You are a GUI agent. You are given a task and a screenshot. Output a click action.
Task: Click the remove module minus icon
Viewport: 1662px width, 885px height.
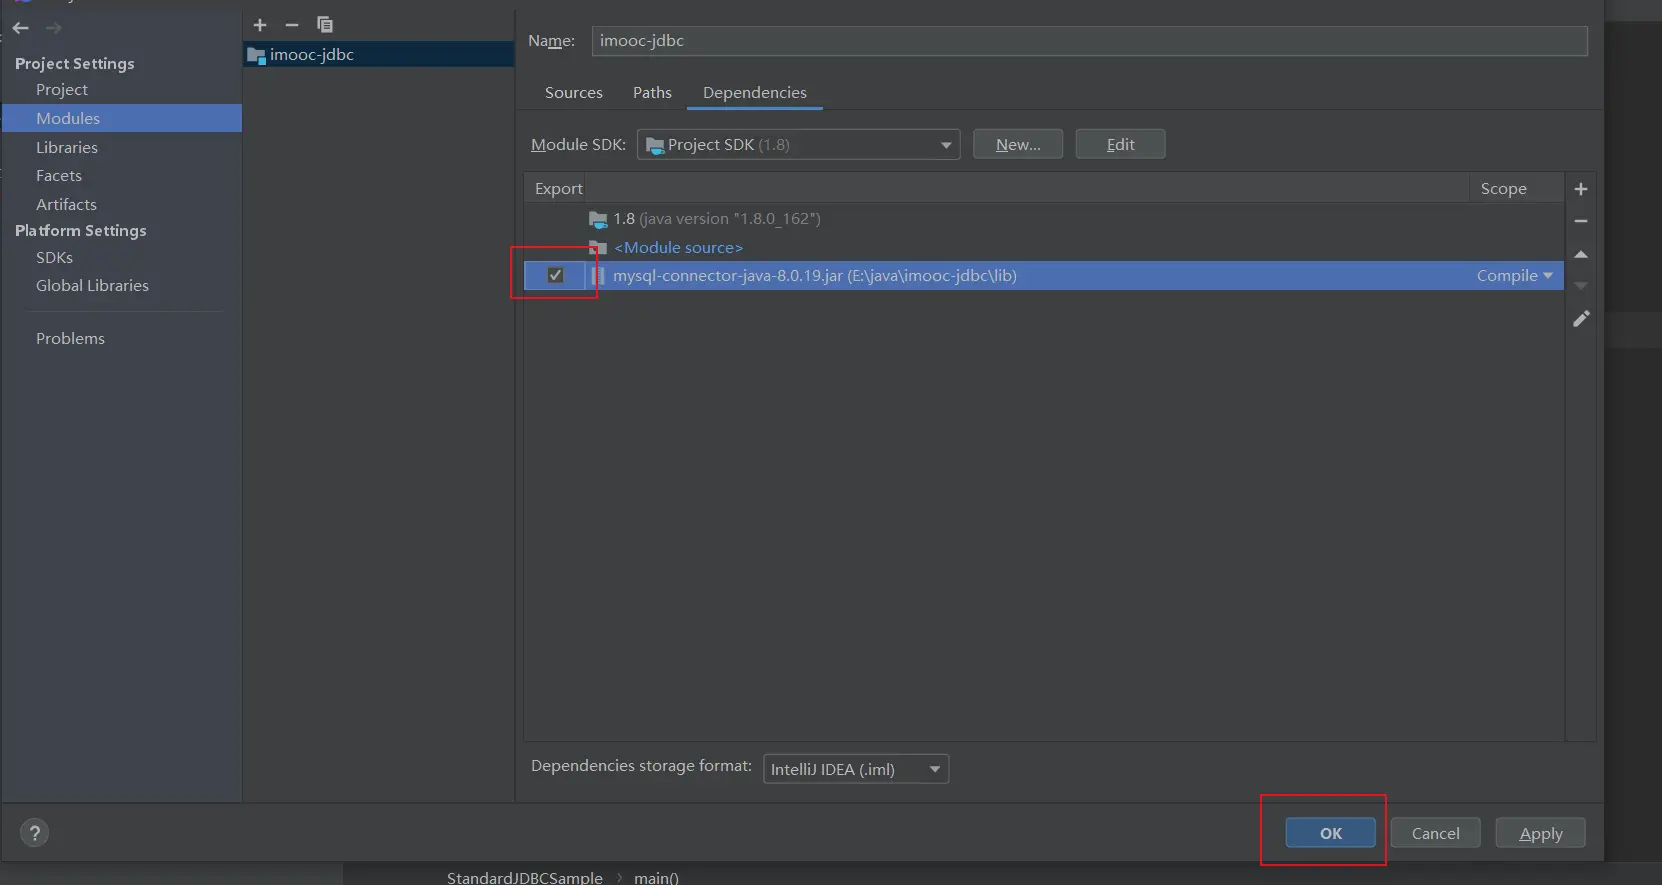[x=292, y=25]
